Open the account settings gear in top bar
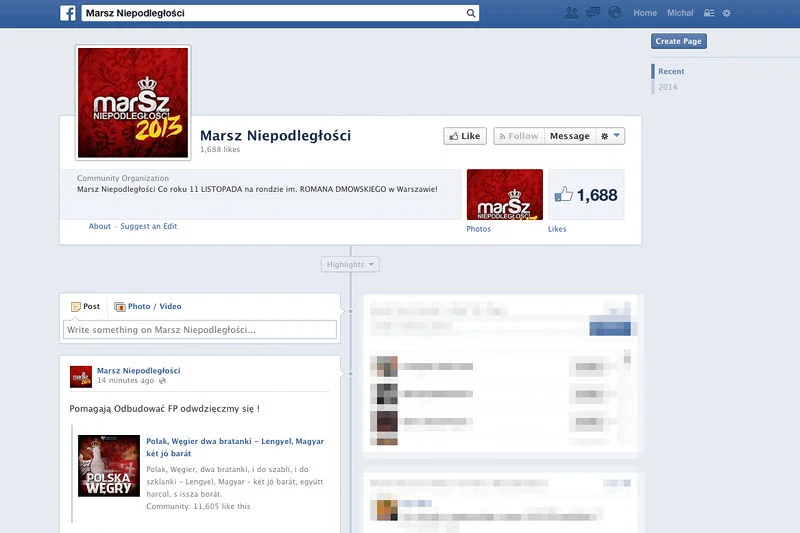 727,13
